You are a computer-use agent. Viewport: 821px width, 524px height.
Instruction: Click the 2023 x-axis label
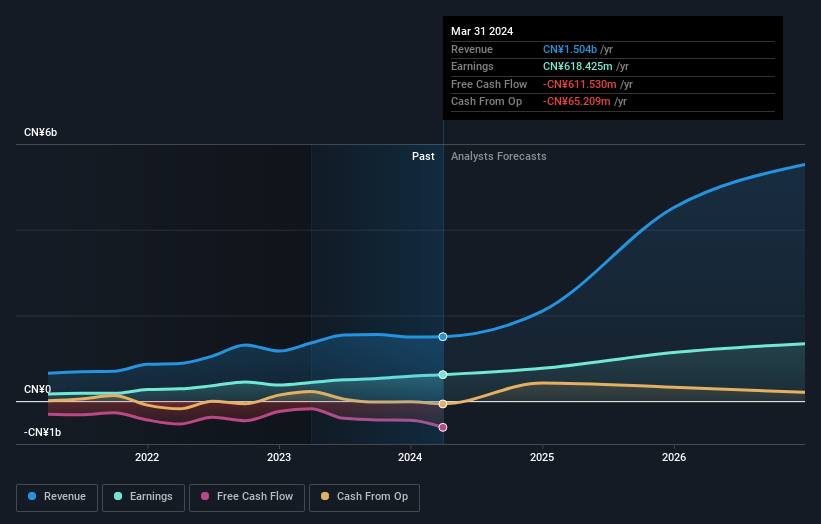pos(279,457)
